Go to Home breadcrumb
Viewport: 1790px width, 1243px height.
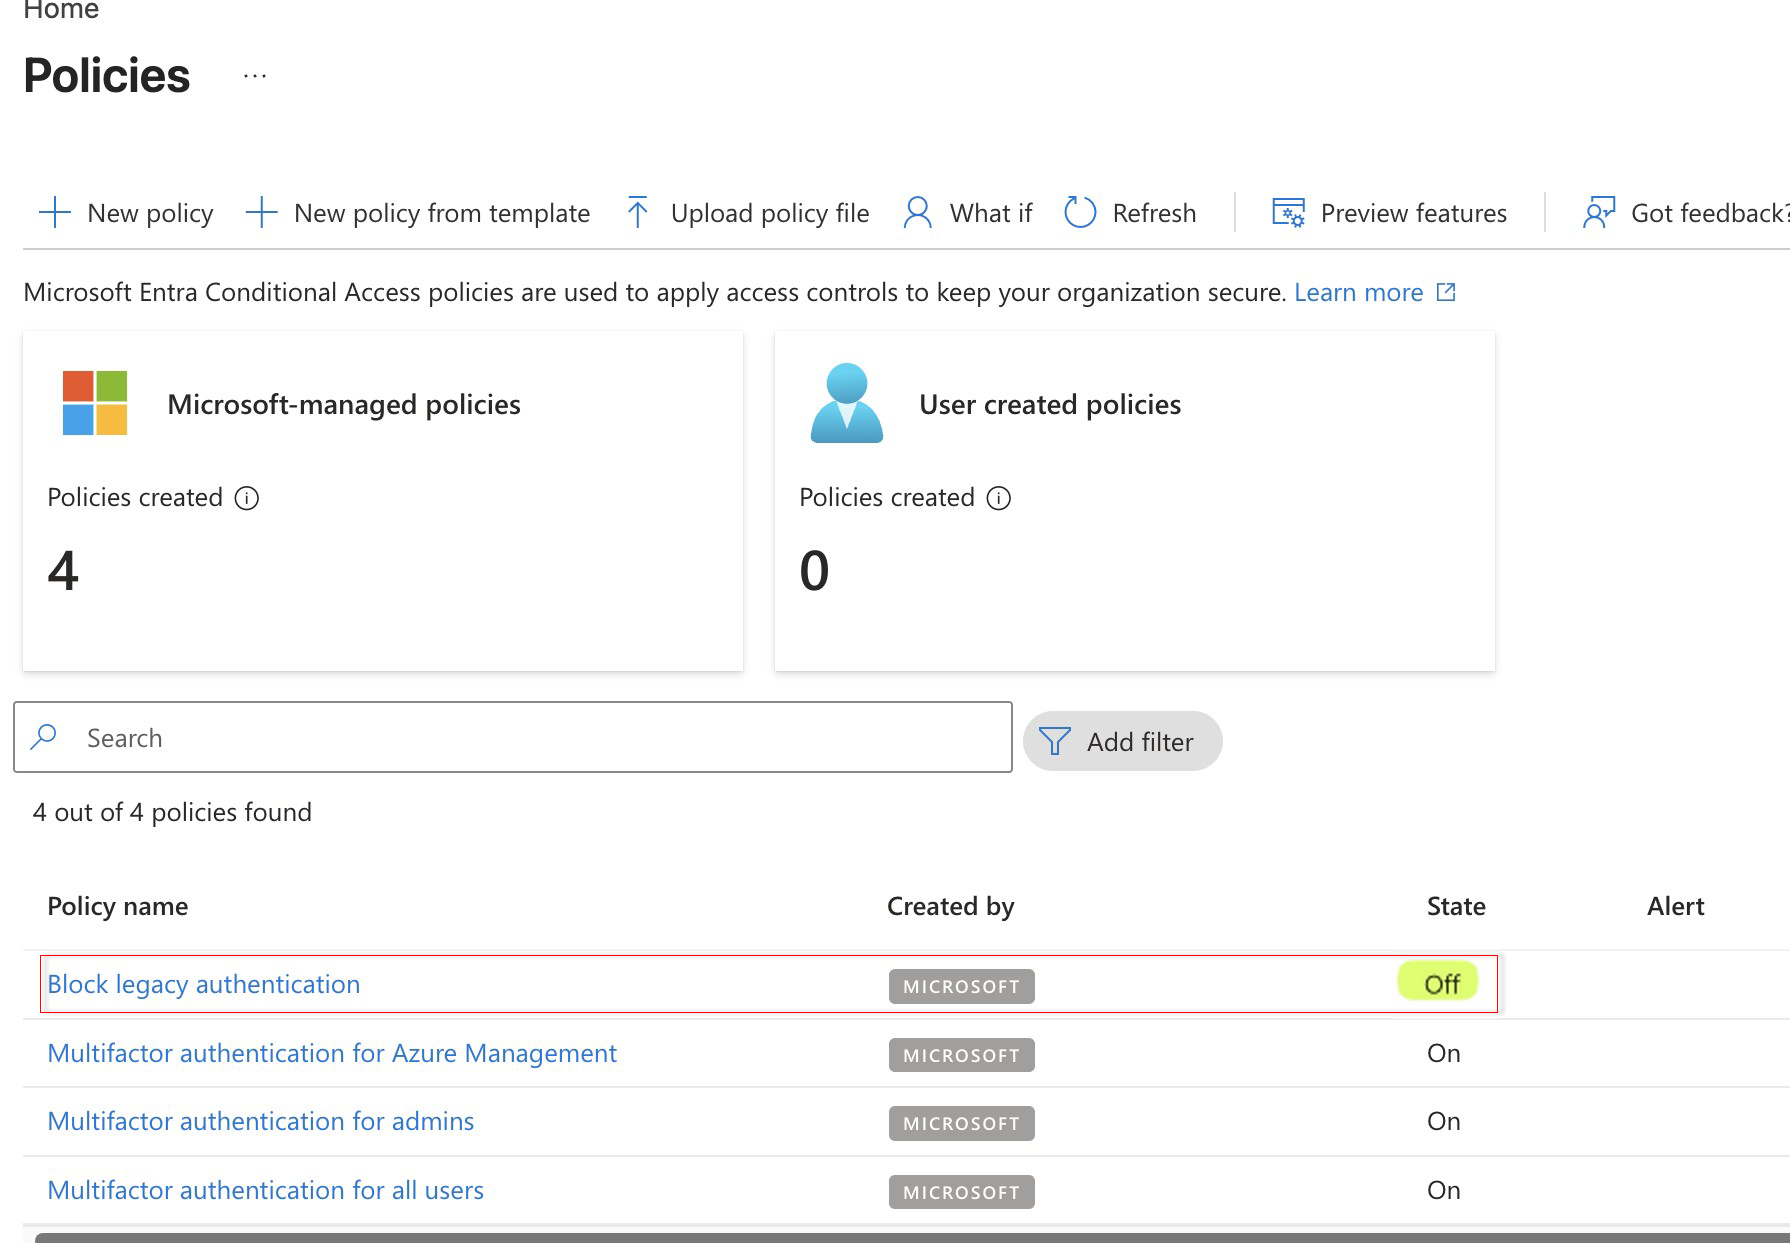tap(61, 10)
